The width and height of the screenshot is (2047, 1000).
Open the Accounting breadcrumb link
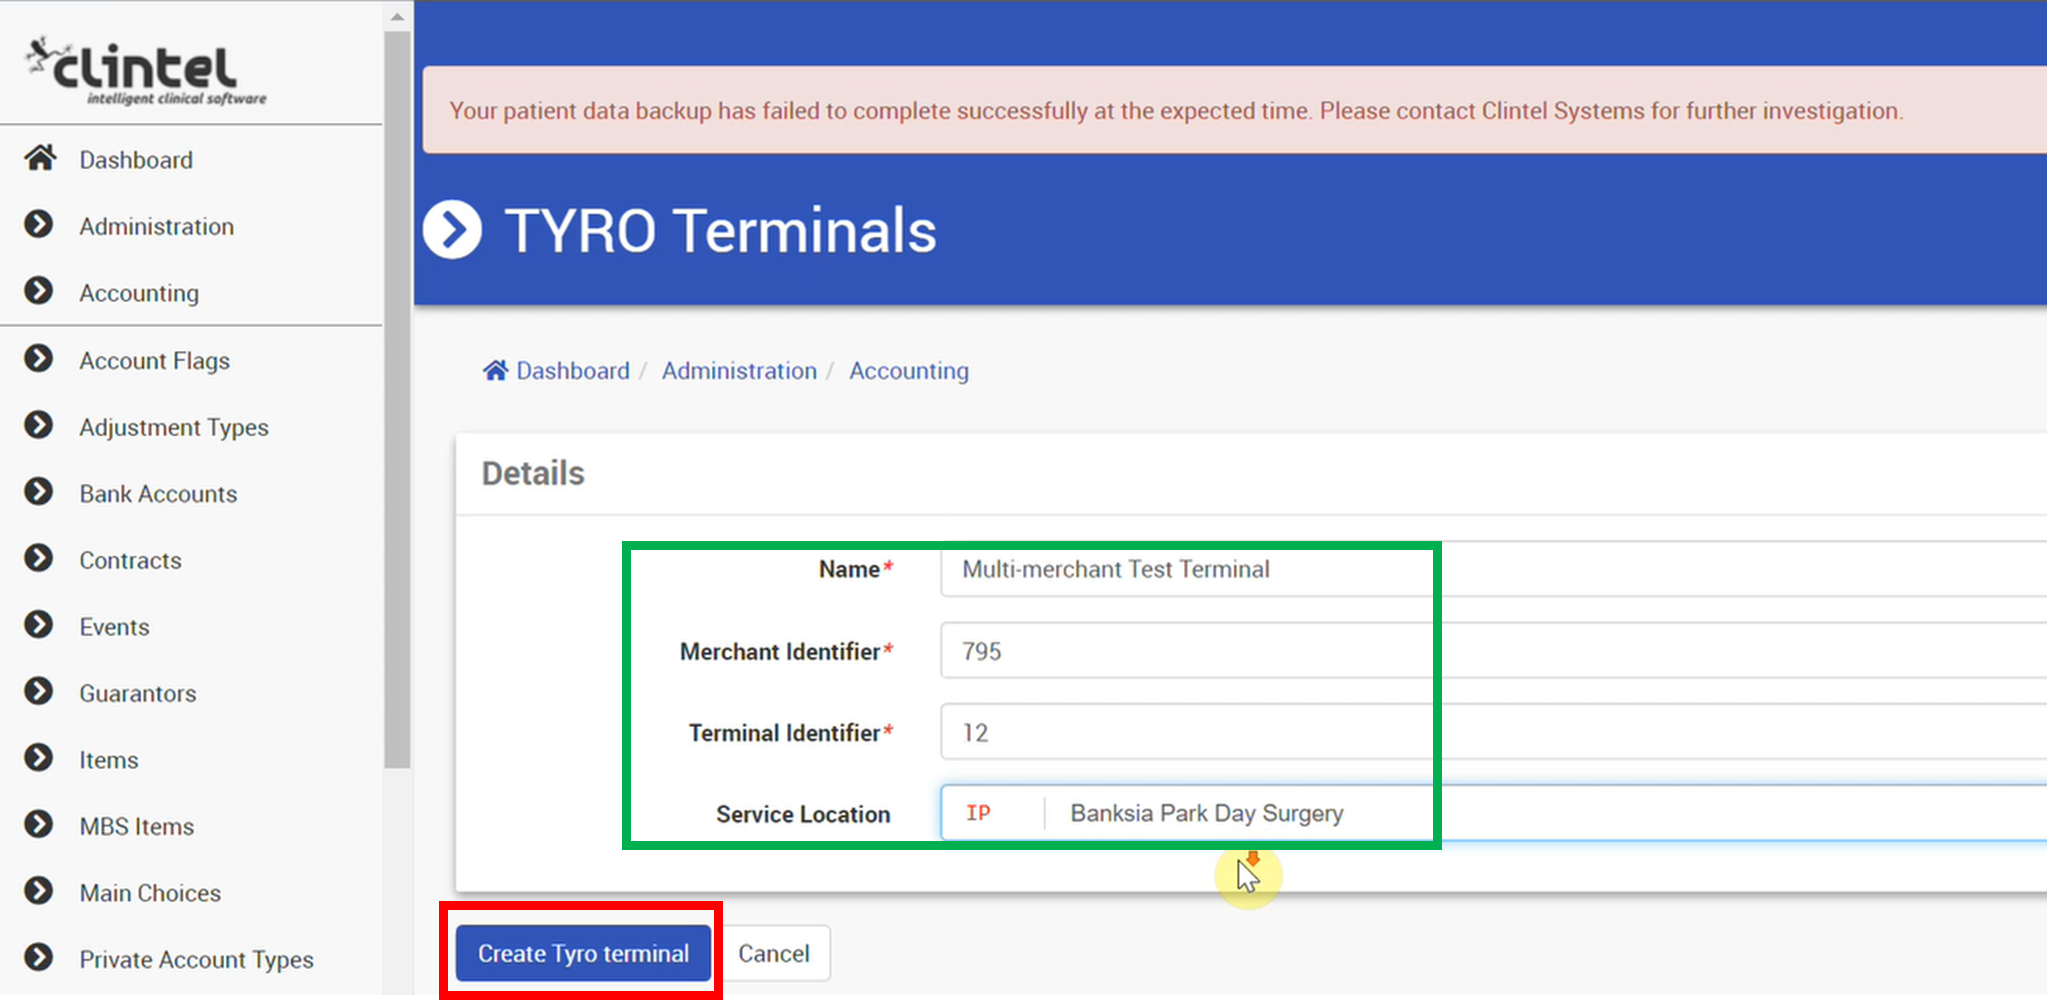[x=908, y=369]
